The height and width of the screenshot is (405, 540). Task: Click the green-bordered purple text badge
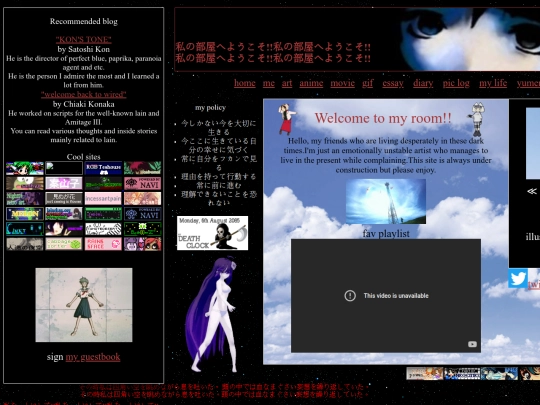coord(103,214)
